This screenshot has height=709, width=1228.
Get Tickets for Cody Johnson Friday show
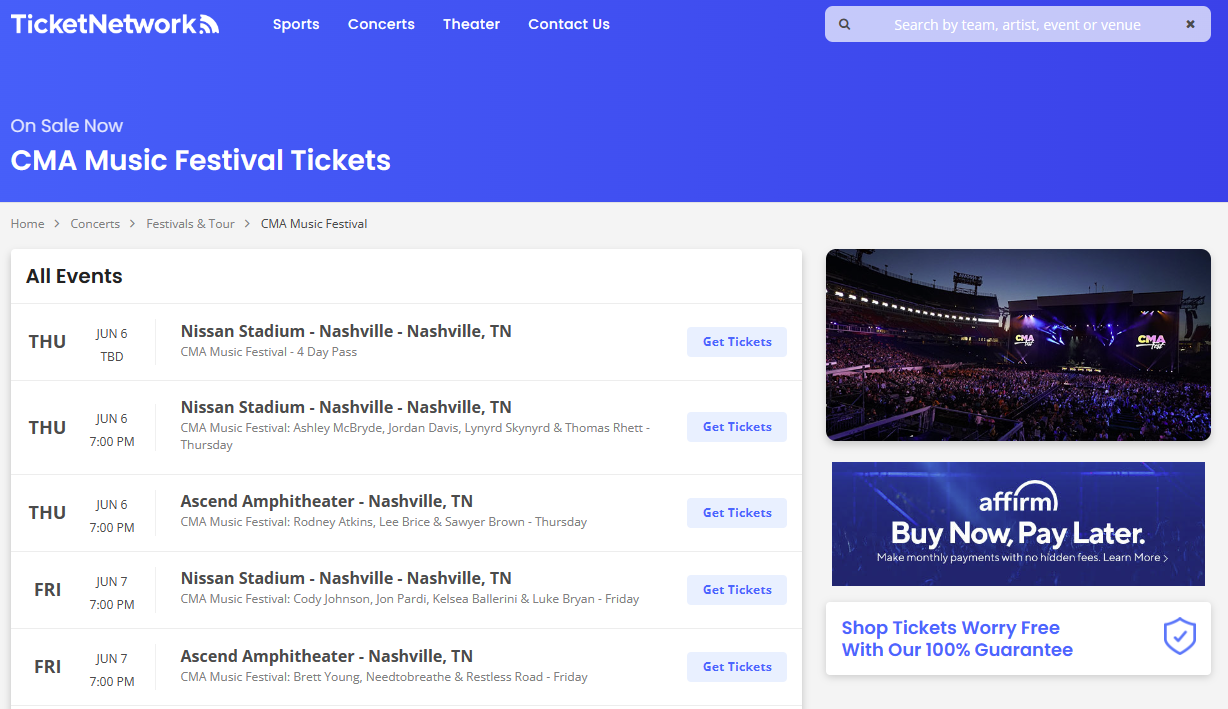[737, 590]
